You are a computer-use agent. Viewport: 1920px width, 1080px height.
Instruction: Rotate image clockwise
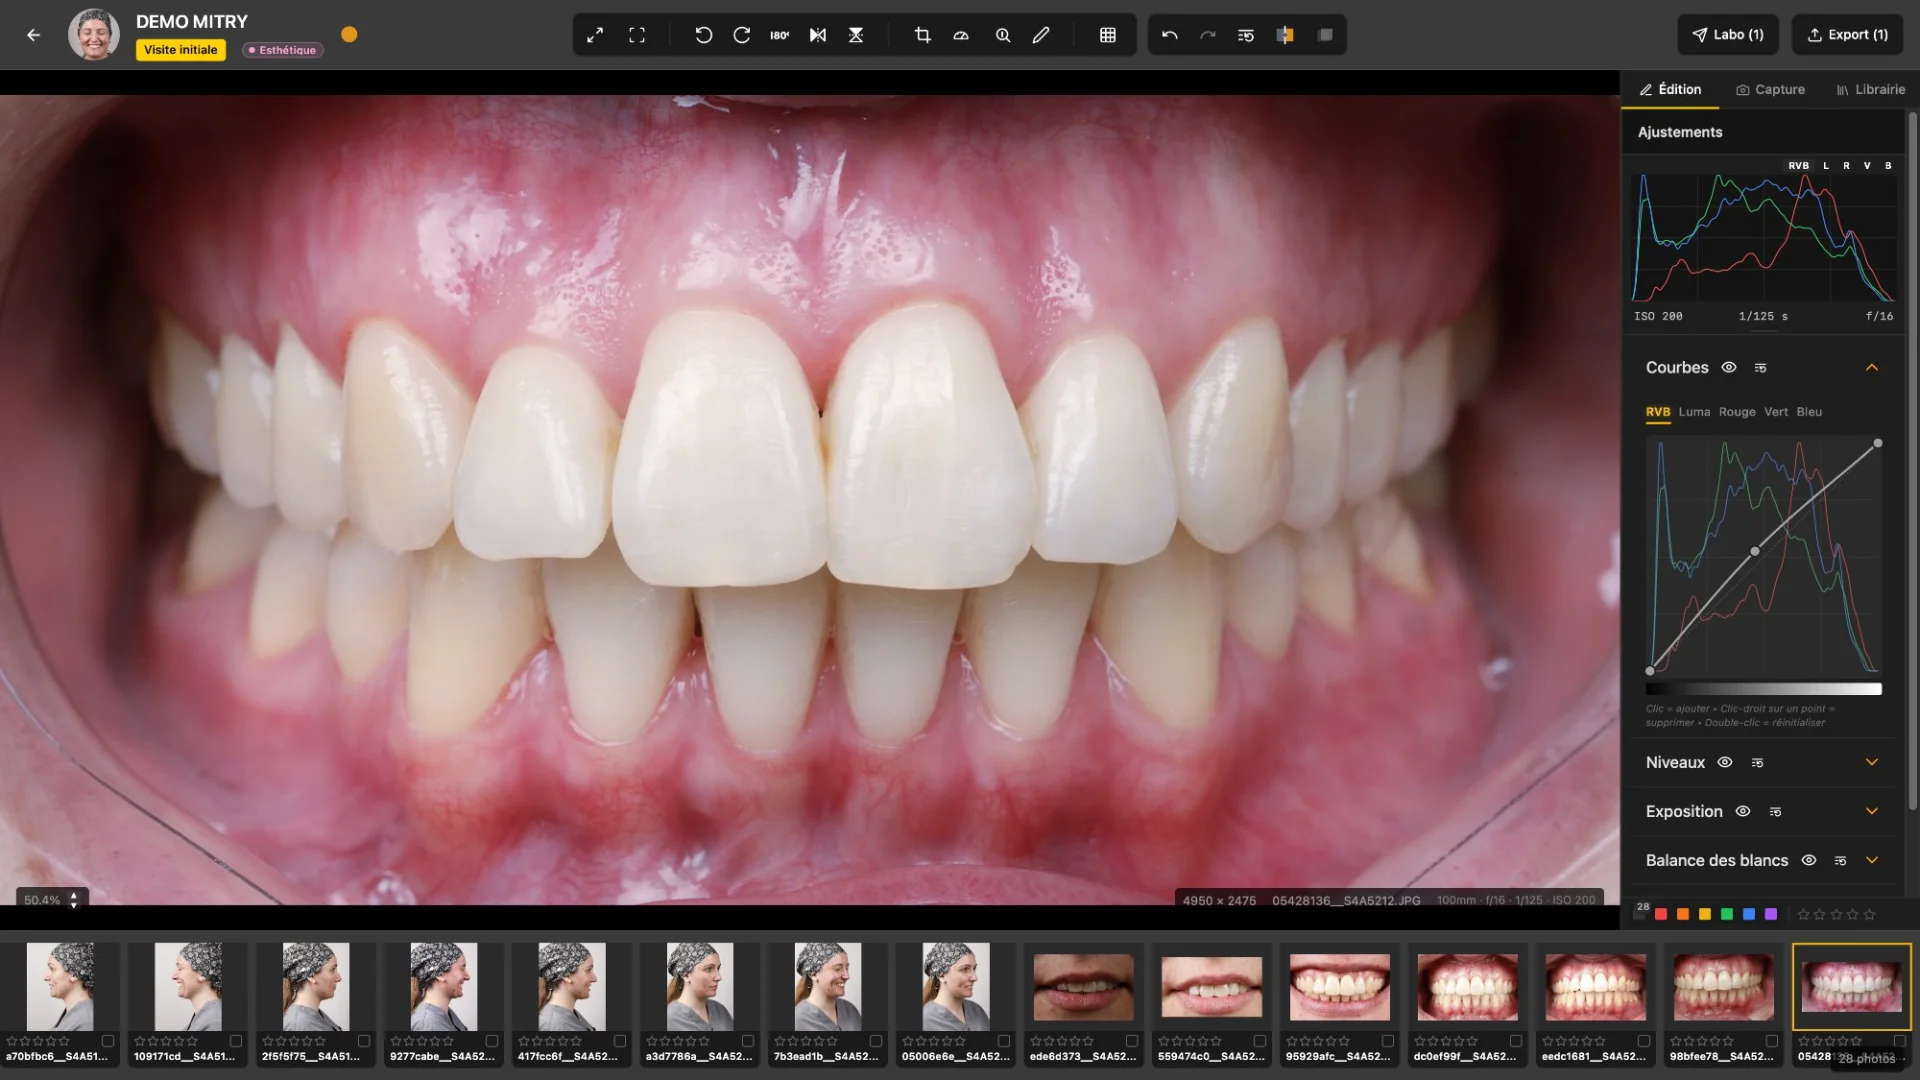pos(742,35)
